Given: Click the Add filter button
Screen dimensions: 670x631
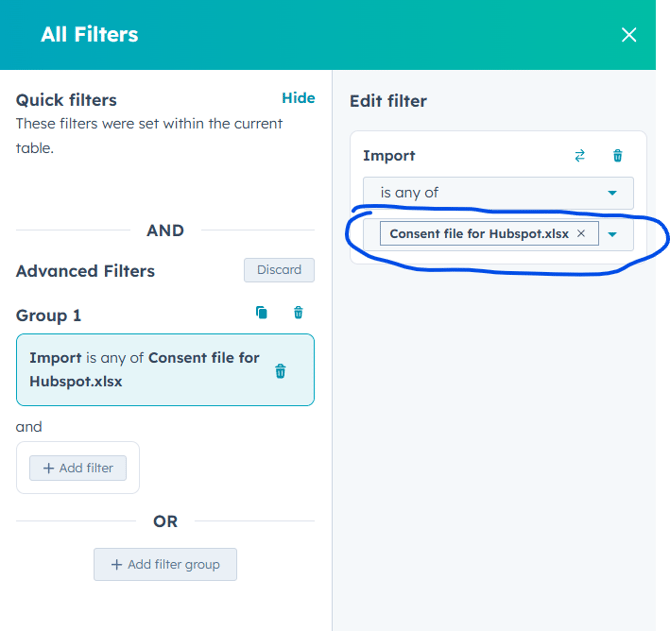Looking at the screenshot, I should pos(78,468).
